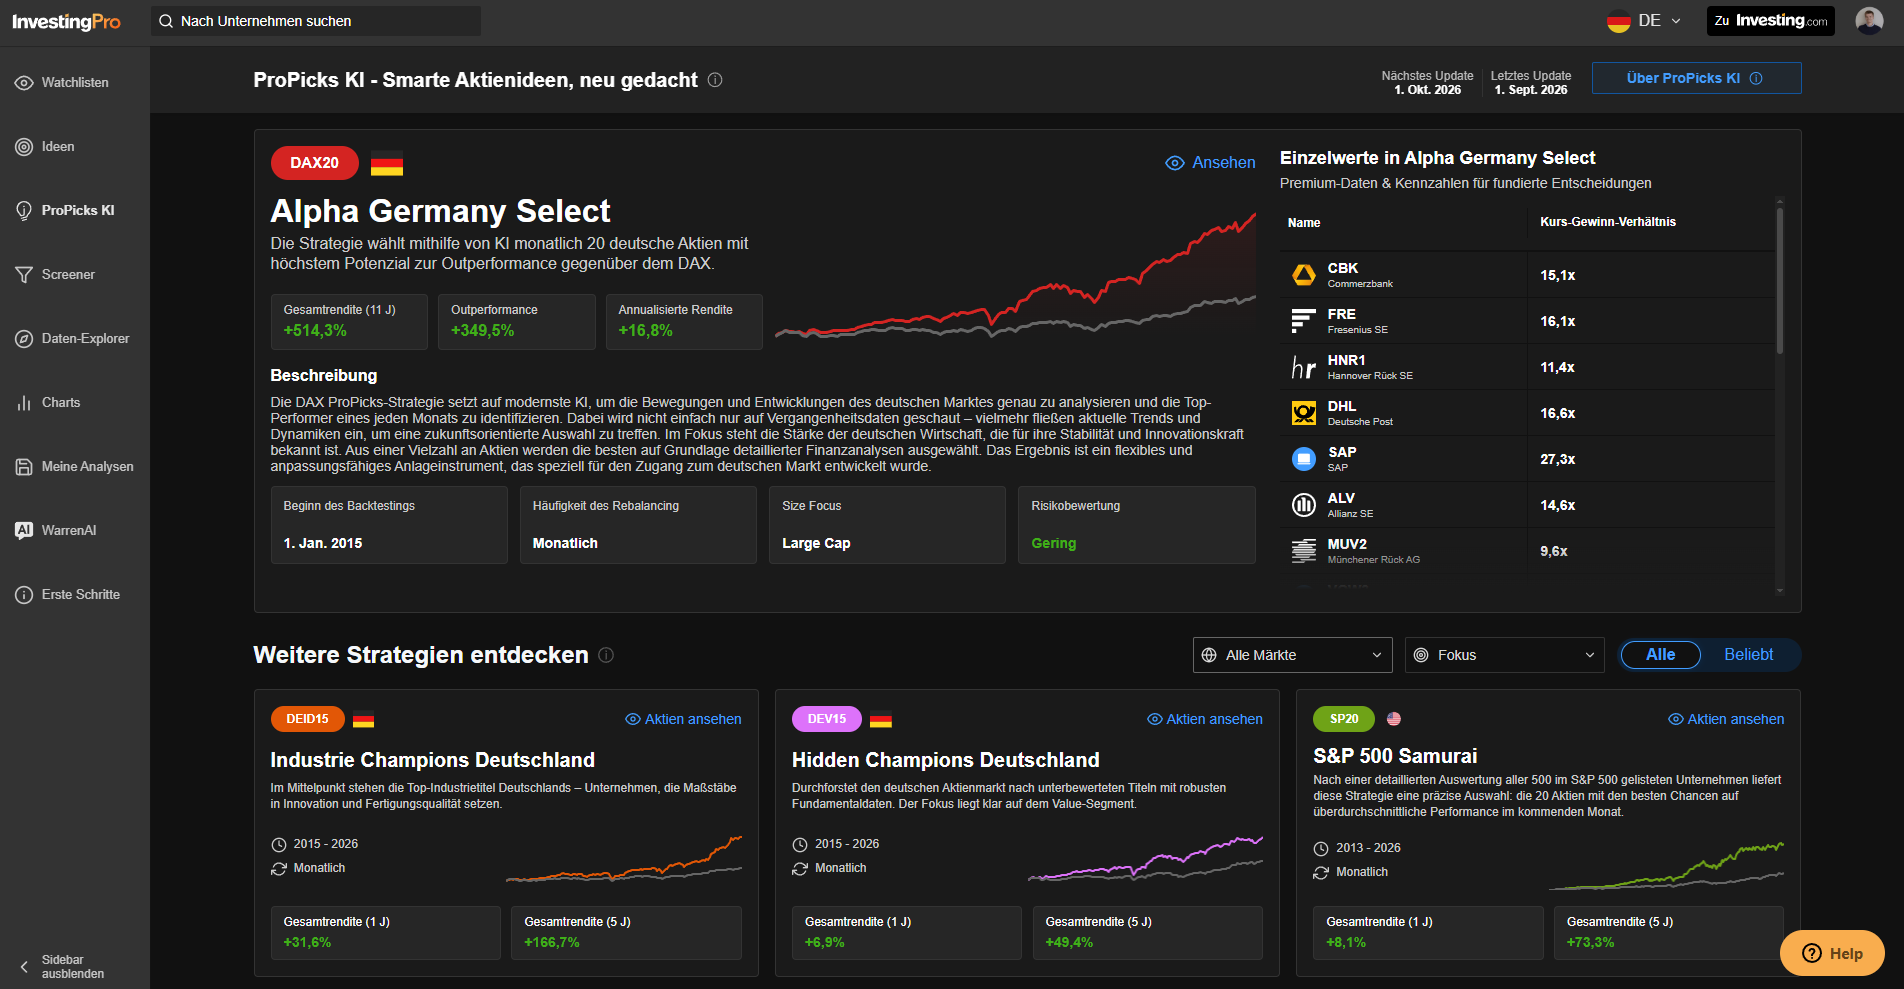1904x989 pixels.
Task: Click the Annualisierte Rendite +16,8% box
Action: (x=684, y=322)
